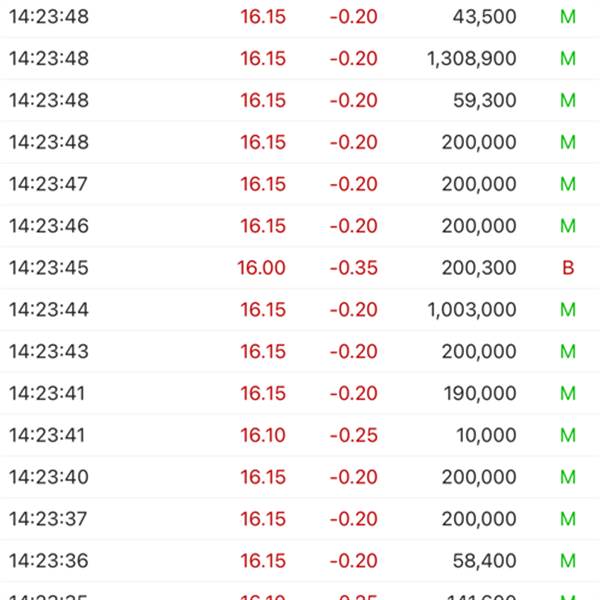Select the -0.35 change value
The image size is (600, 600).
354,268
